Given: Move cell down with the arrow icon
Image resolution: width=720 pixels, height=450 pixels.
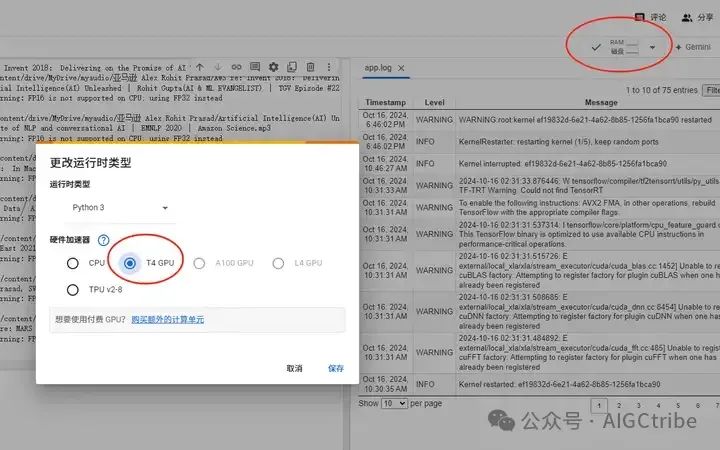Looking at the screenshot, I should pos(218,67).
